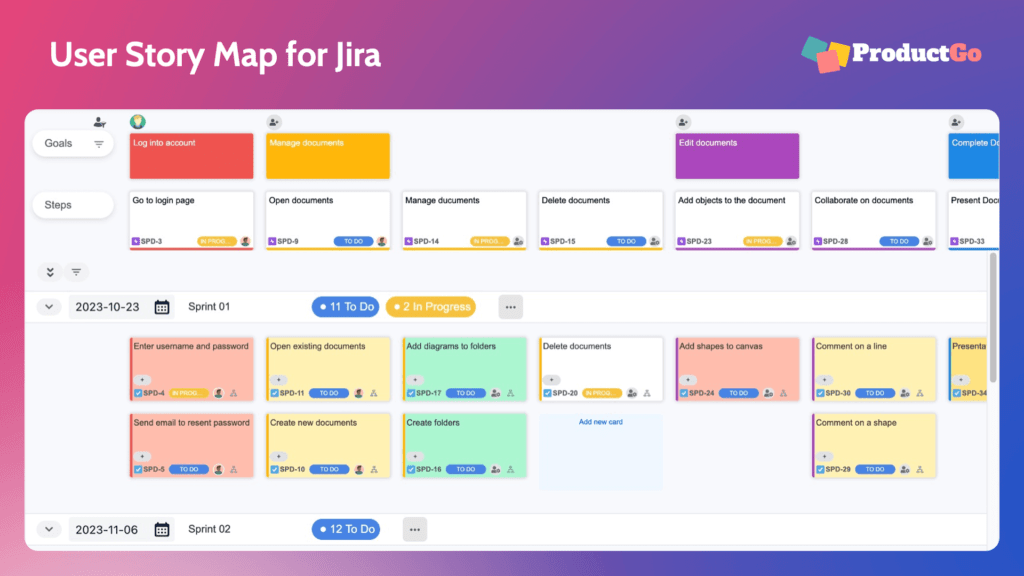Click the hierarchy icon on card SPD-11
Image resolution: width=1024 pixels, height=576 pixels.
tap(373, 393)
